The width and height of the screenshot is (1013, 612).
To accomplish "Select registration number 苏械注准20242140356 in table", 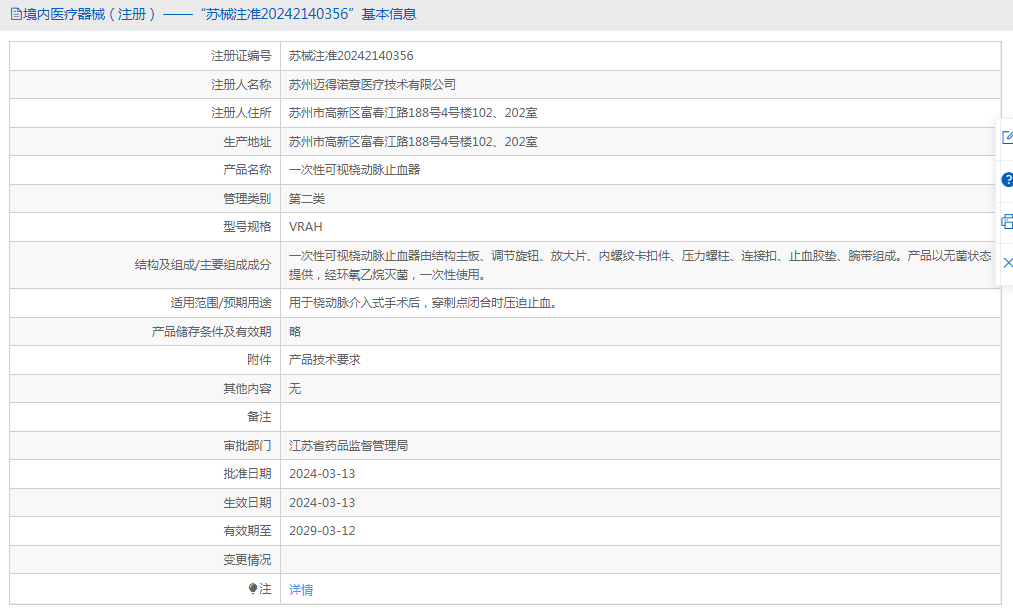I will pos(351,56).
